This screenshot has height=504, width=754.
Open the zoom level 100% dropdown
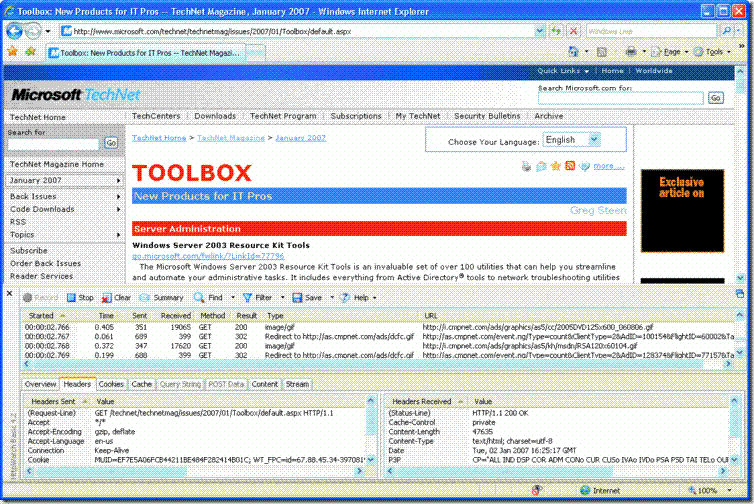point(729,490)
